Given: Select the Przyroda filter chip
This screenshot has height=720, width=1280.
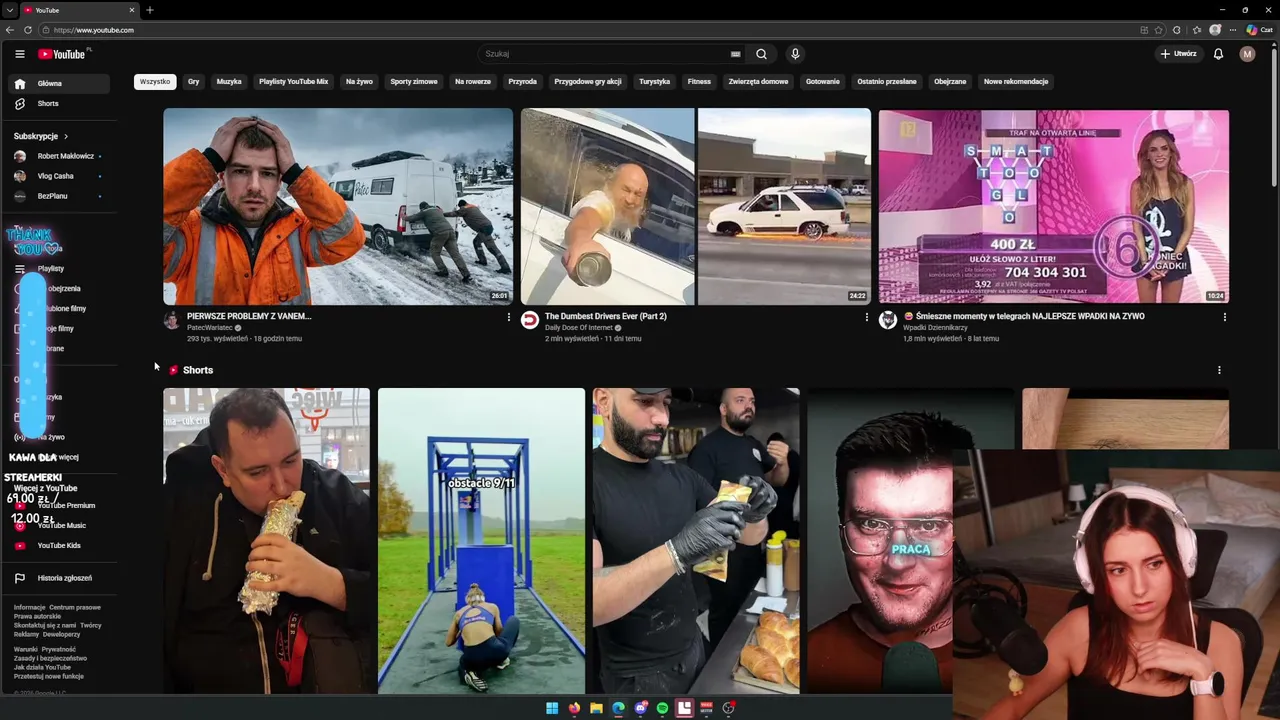Looking at the screenshot, I should click(523, 82).
